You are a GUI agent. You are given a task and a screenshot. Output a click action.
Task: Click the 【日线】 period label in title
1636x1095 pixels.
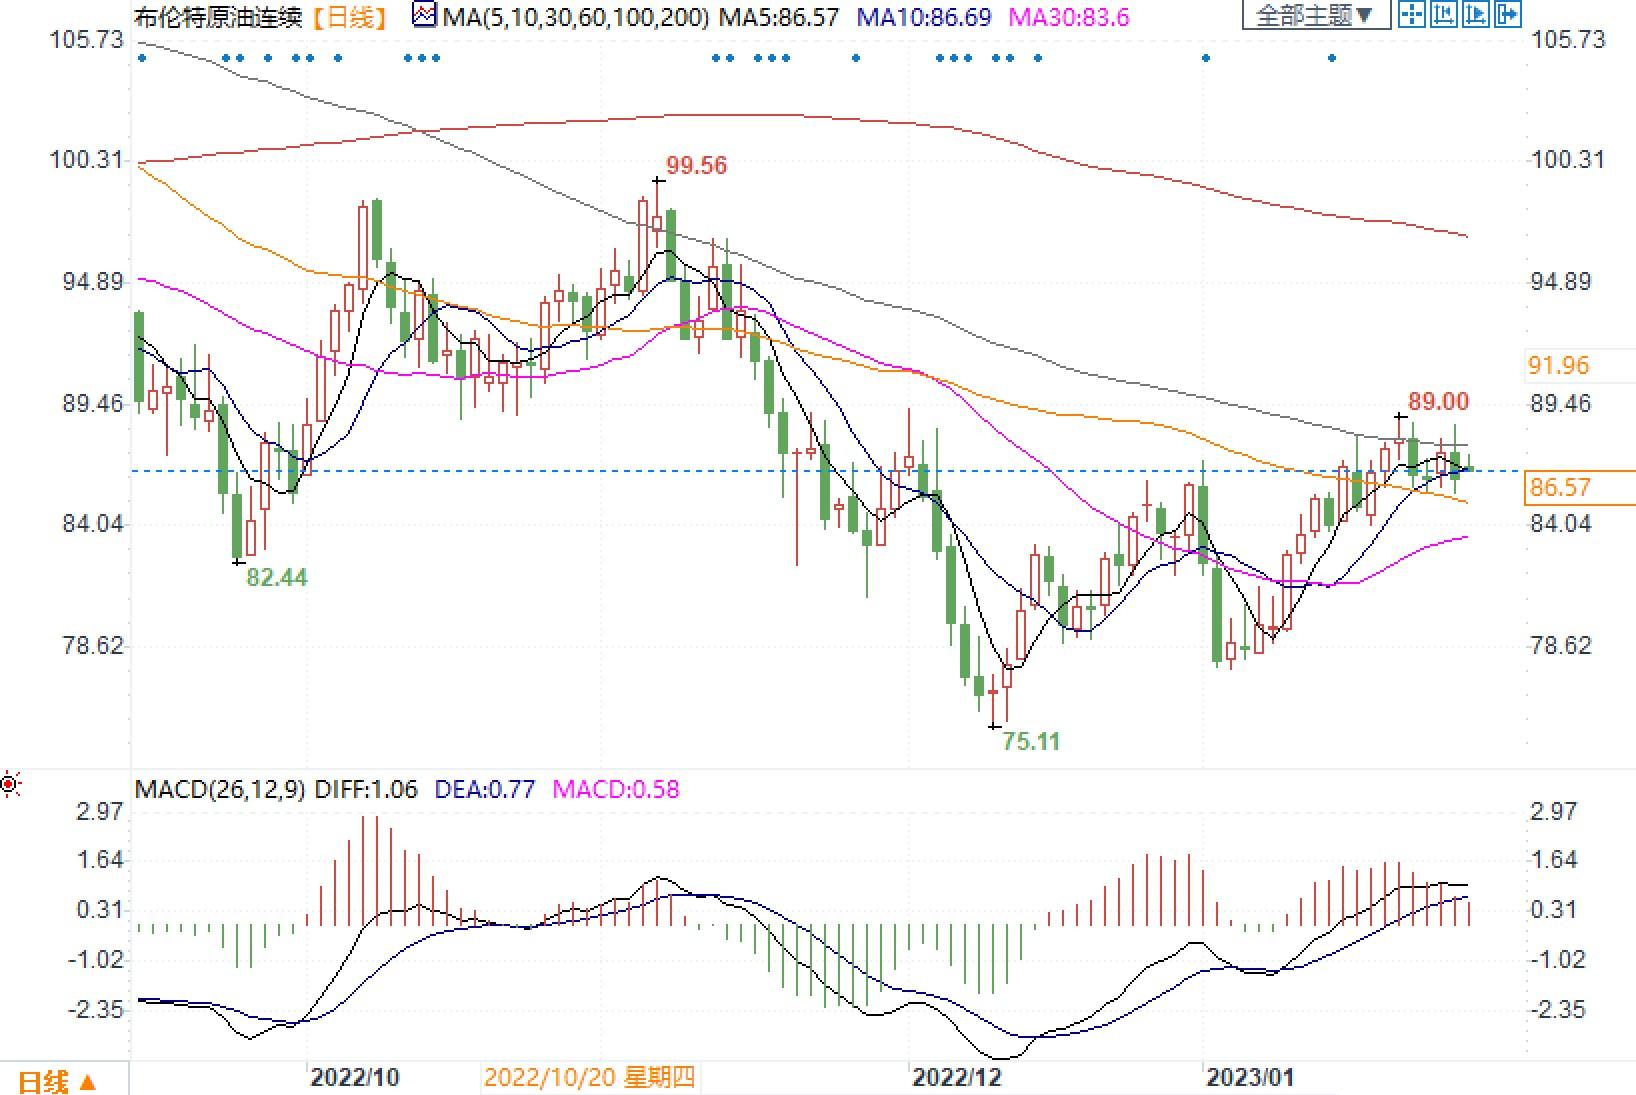click(x=348, y=16)
